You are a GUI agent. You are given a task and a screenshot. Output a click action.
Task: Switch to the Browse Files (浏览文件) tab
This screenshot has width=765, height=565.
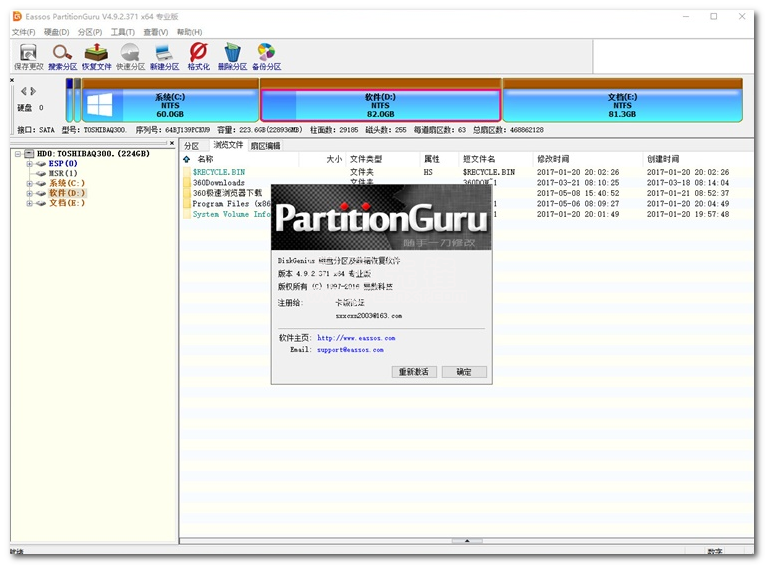click(x=228, y=145)
